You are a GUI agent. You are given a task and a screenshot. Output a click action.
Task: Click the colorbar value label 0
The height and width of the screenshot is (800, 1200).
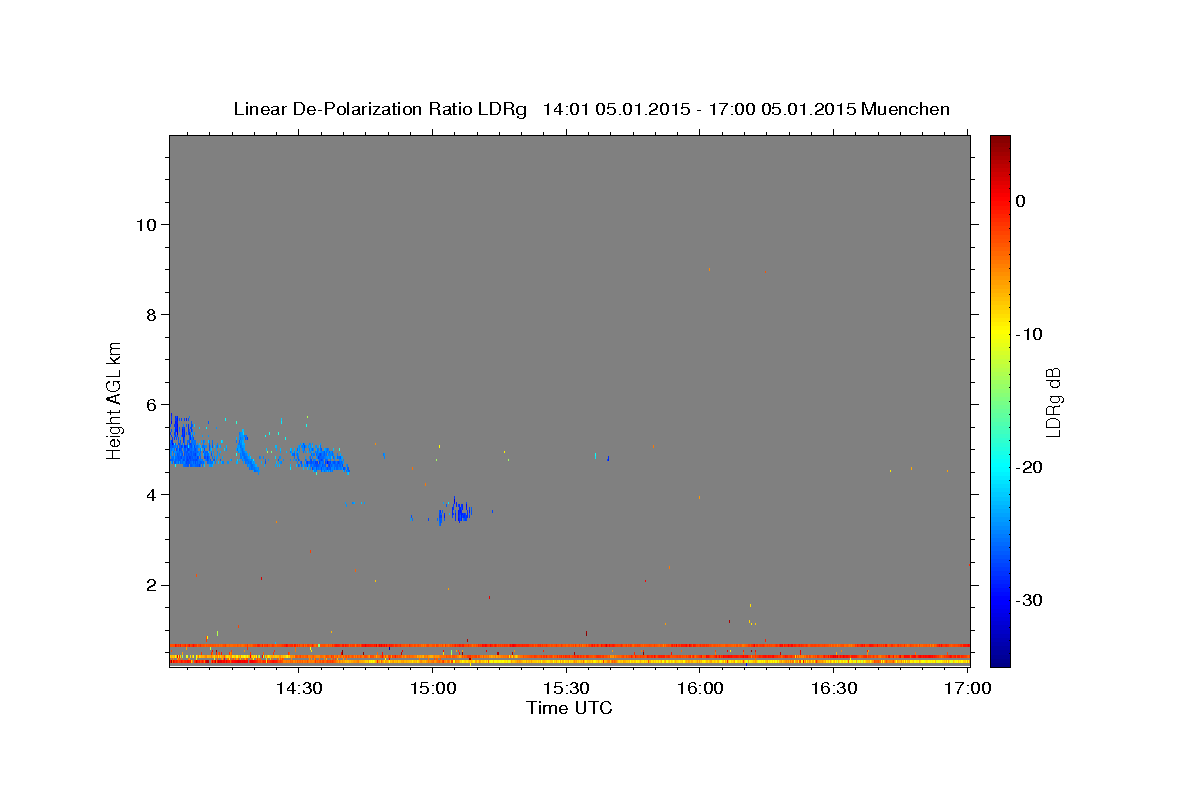(1021, 201)
